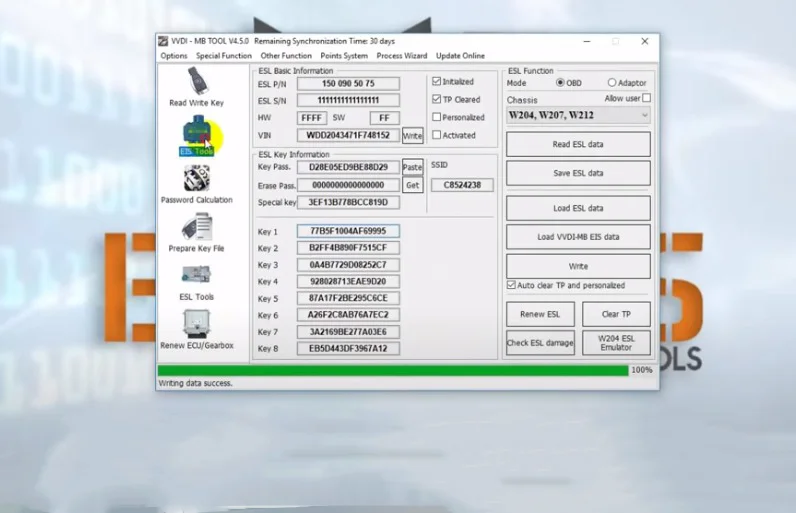Click the Write button next to VIN
Viewport: 796px width, 513px height.
click(413, 135)
